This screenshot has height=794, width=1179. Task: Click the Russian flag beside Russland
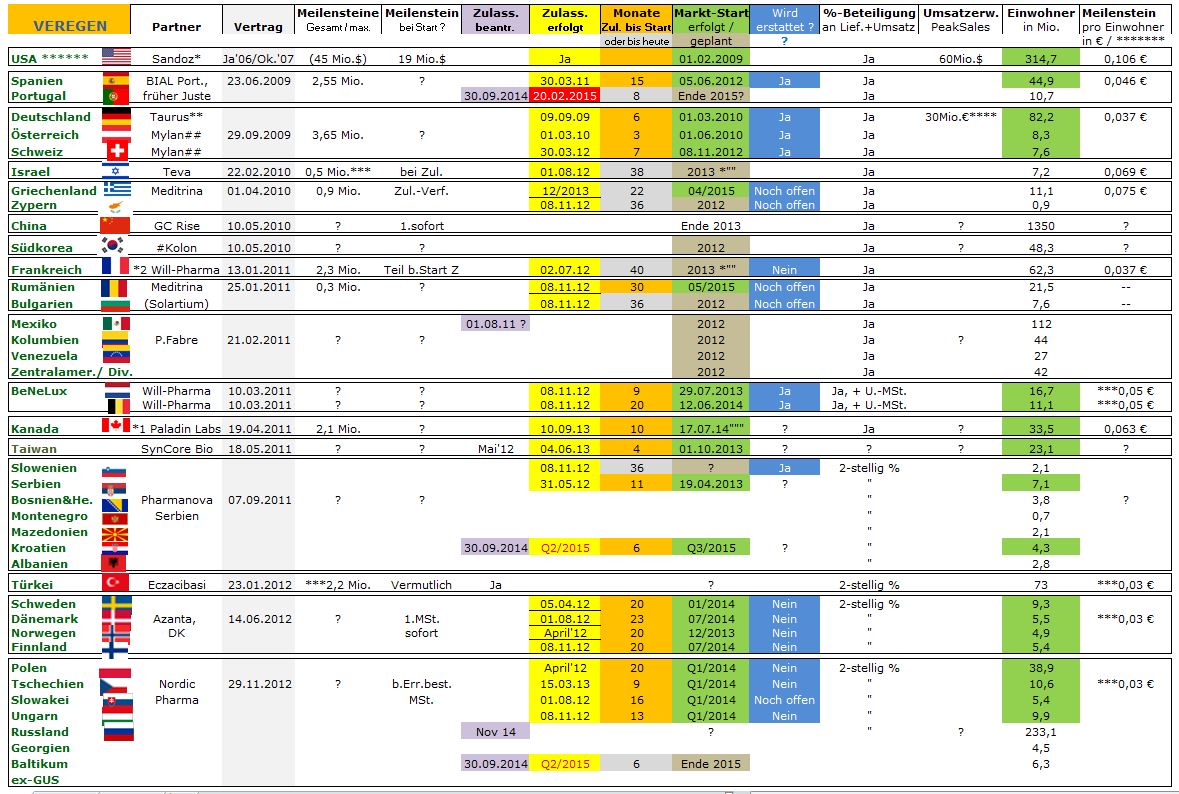[117, 732]
